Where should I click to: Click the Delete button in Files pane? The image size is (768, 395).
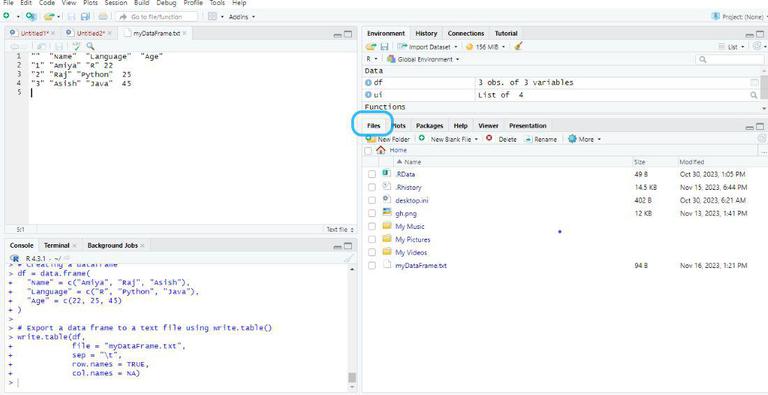[501, 139]
